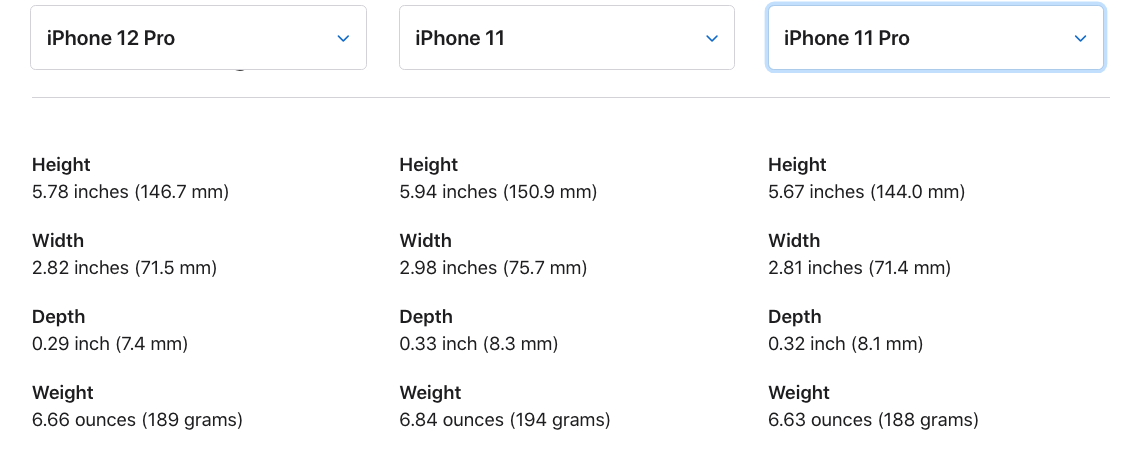Click the 2.81 inches (71.4 mm) width value

click(859, 268)
